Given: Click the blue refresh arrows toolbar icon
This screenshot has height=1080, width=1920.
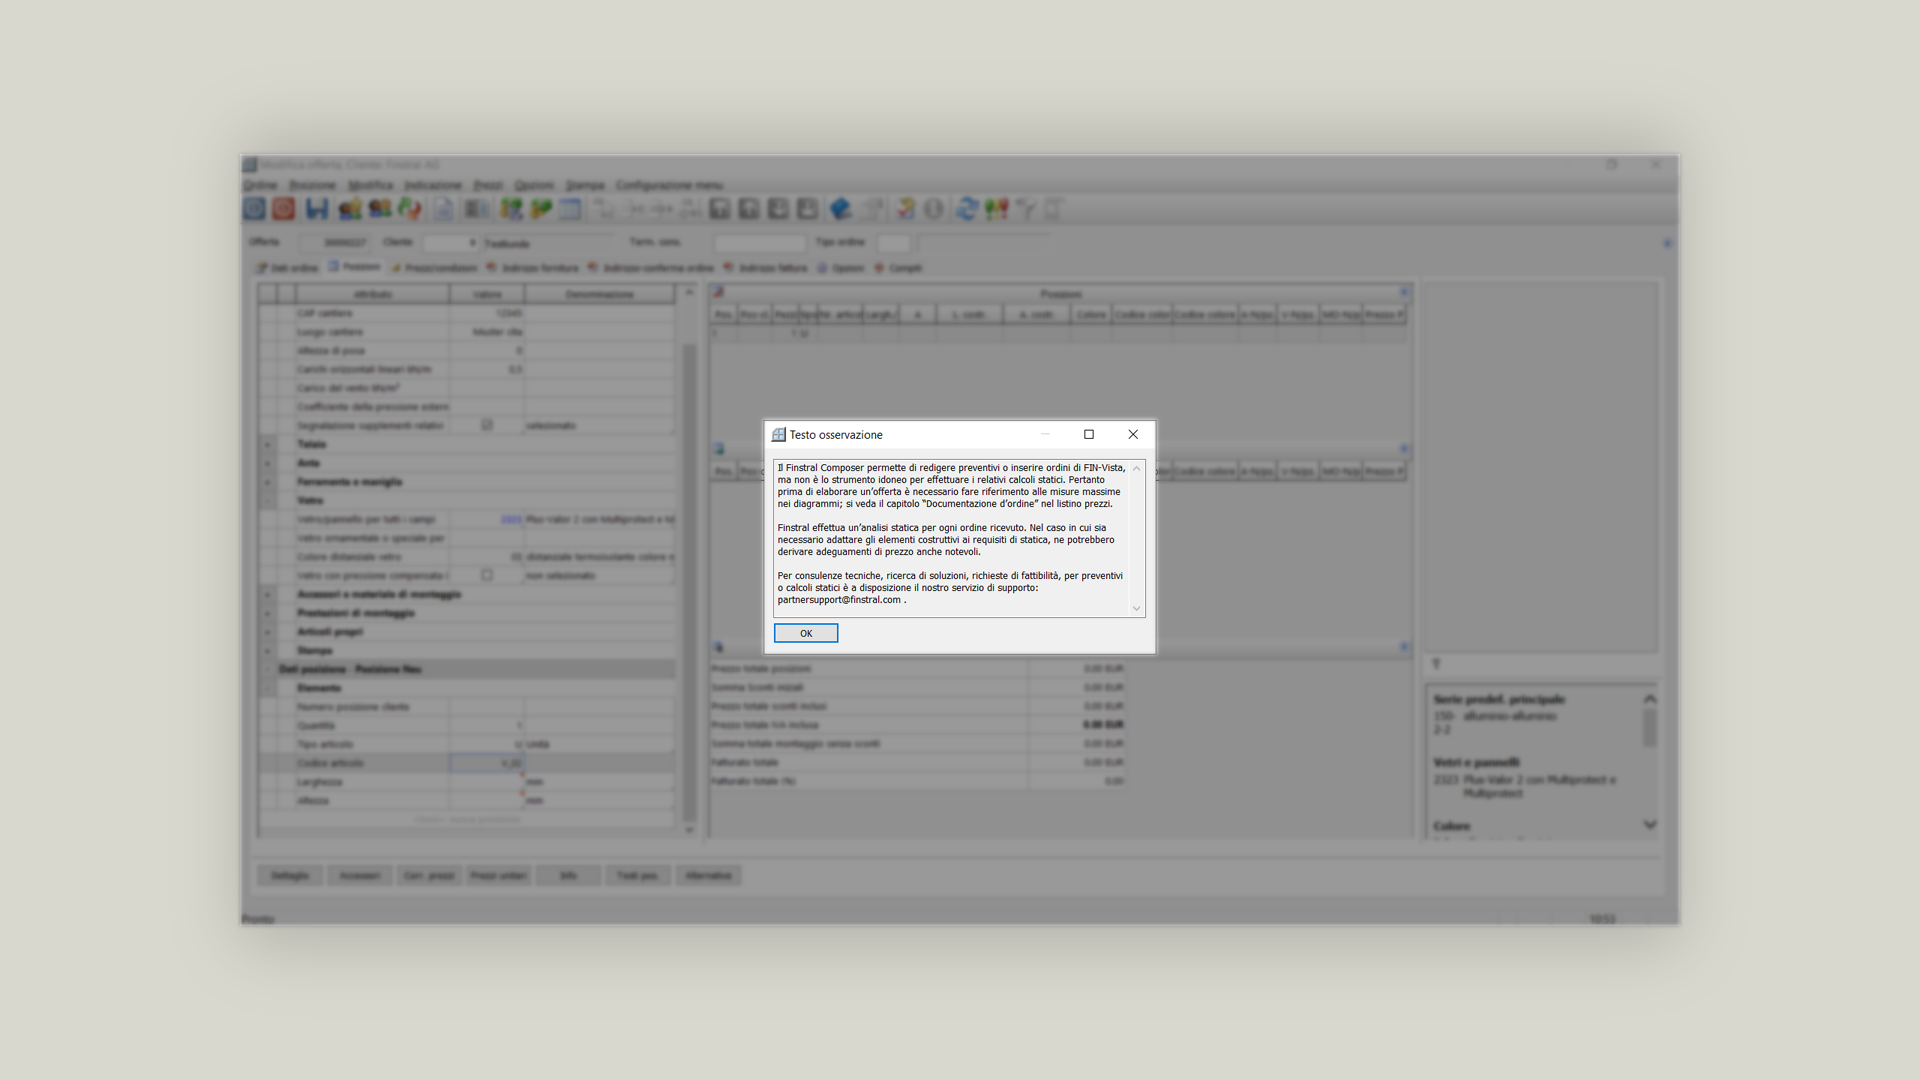Looking at the screenshot, I should pyautogui.click(x=966, y=209).
